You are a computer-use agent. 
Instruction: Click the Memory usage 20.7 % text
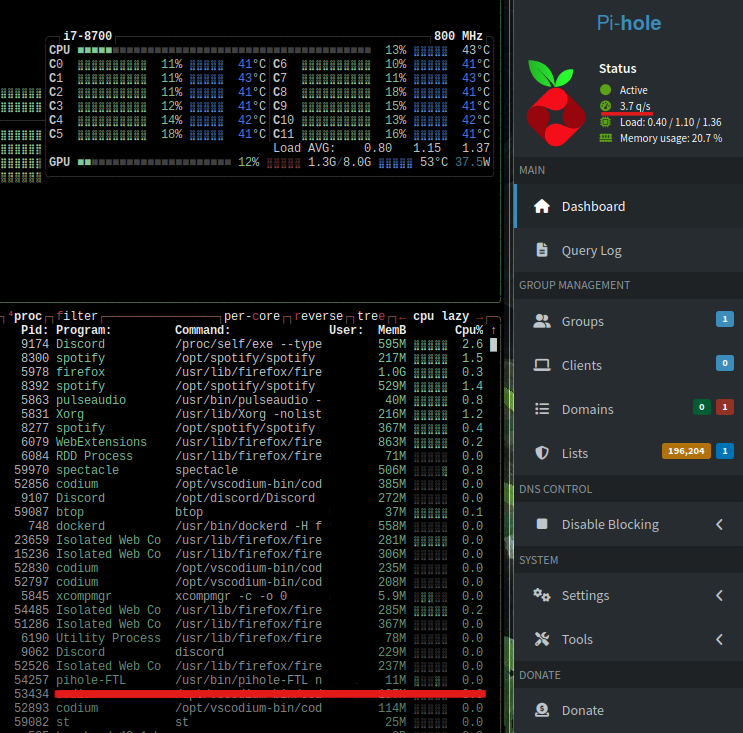[x=671, y=138]
